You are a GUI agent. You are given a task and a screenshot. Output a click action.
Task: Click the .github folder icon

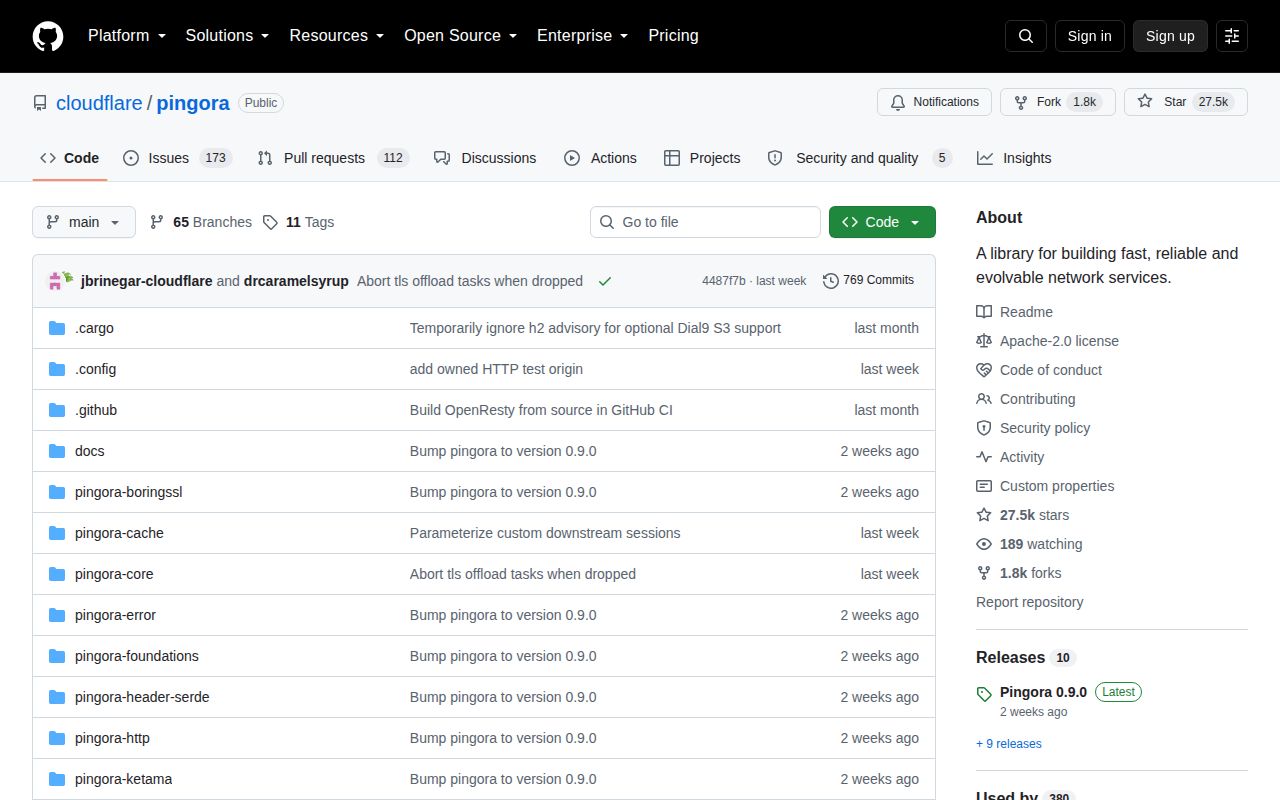(57, 410)
